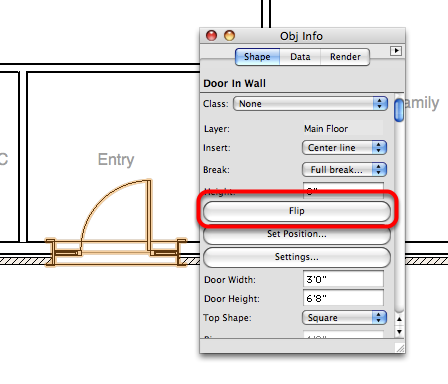This screenshot has width=448, height=384.
Task: Open the Insert dropdown showing Center line
Action: coord(344,148)
